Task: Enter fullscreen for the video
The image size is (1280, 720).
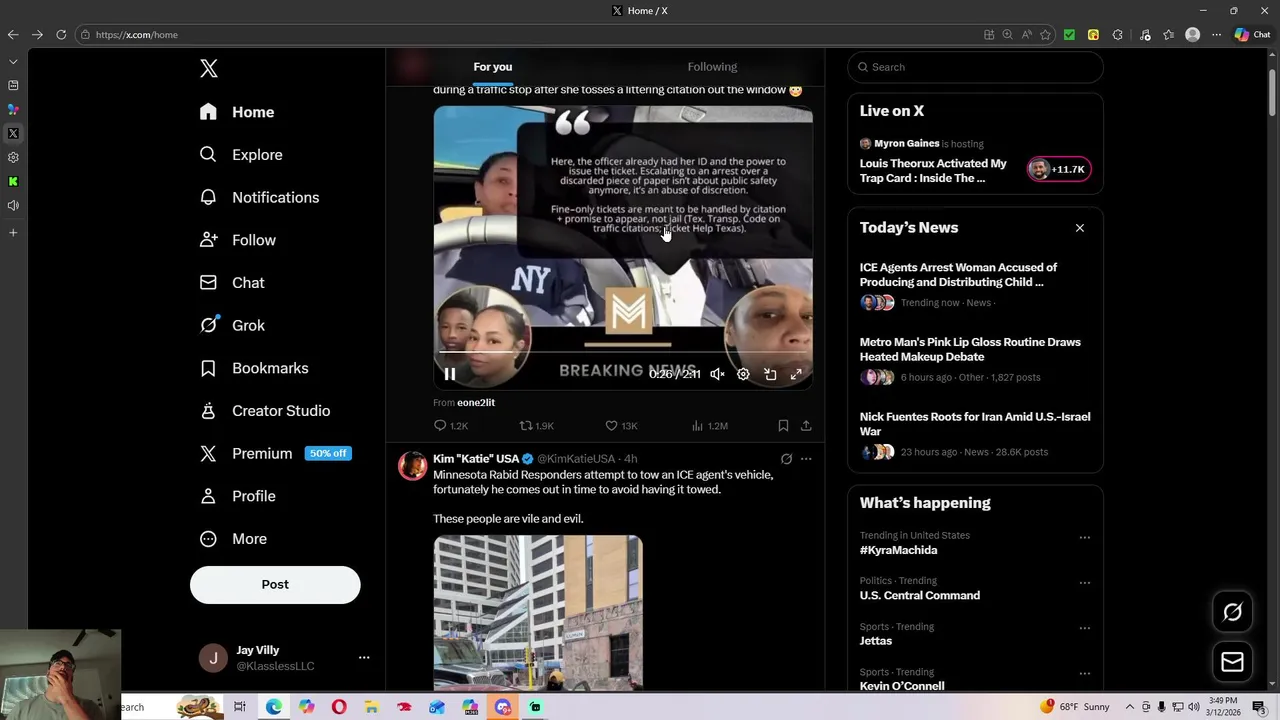Action: (796, 374)
